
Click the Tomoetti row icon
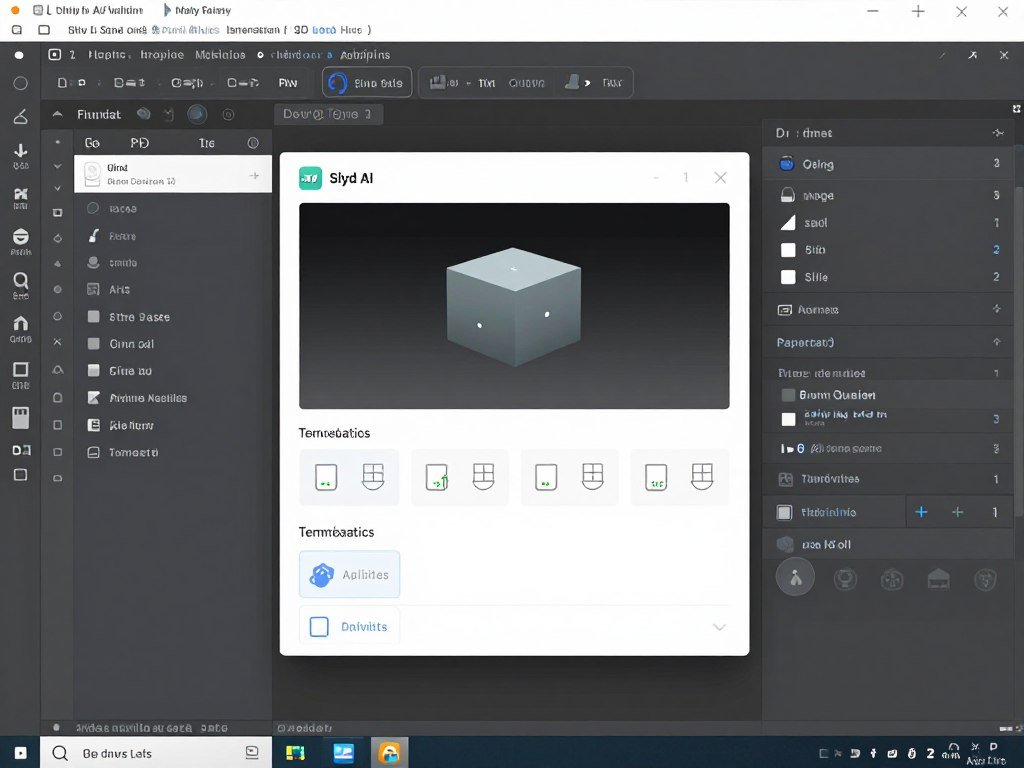(94, 452)
